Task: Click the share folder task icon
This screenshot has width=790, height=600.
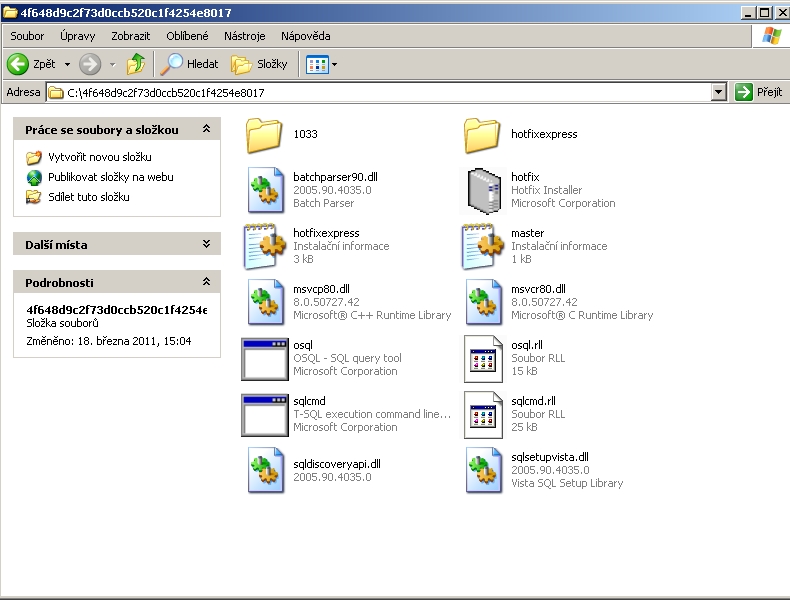Action: [x=34, y=197]
